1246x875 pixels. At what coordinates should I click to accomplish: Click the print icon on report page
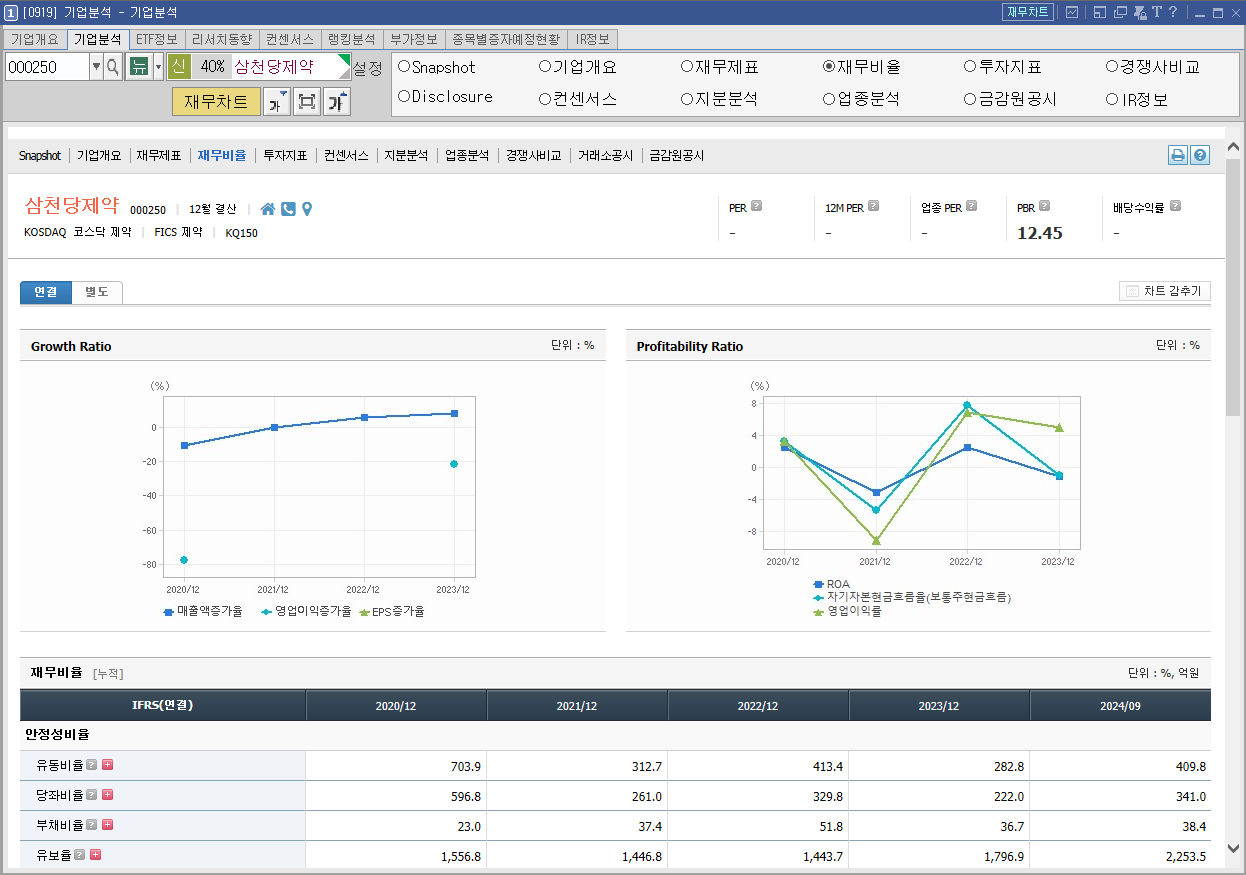[1178, 155]
